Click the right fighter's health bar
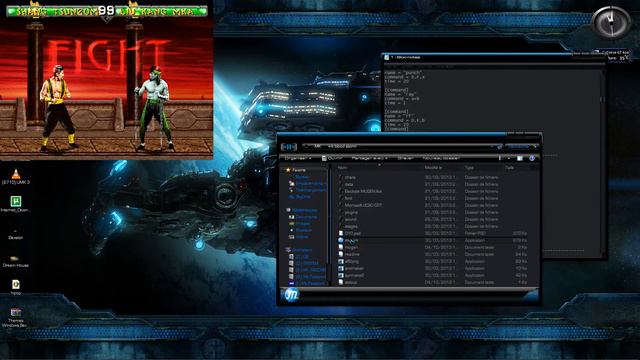 coord(162,11)
